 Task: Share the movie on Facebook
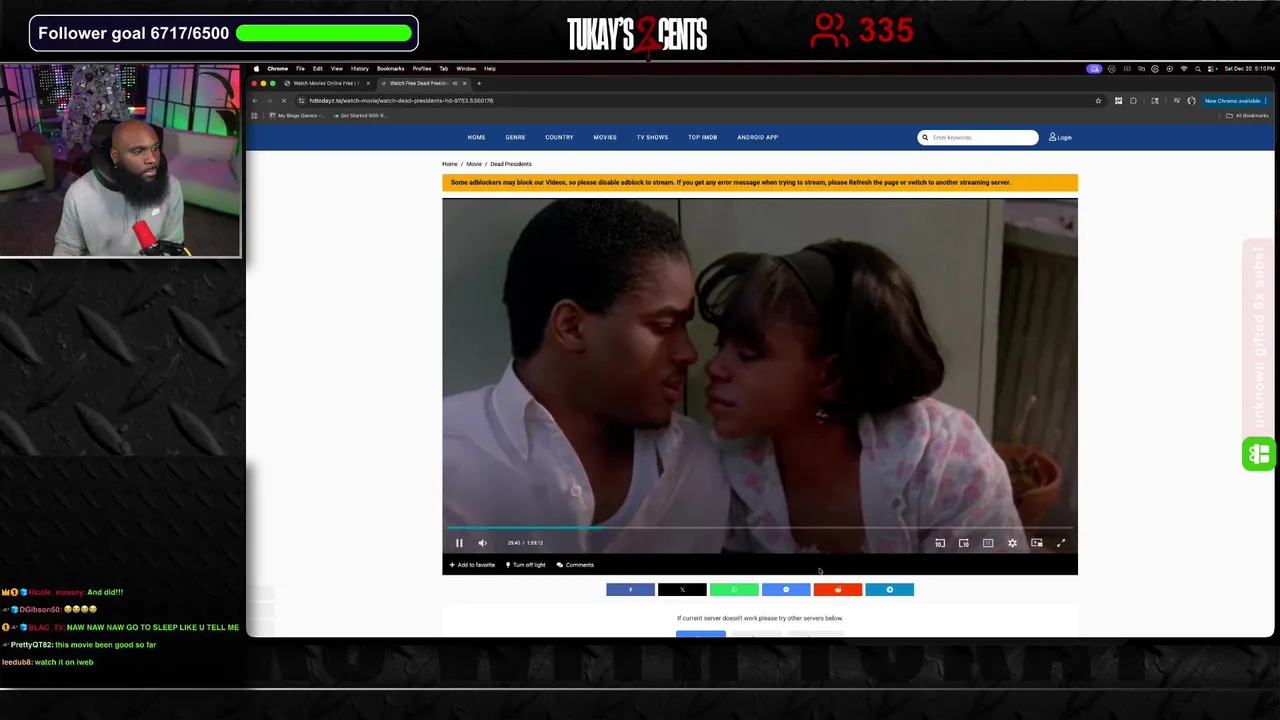point(630,590)
